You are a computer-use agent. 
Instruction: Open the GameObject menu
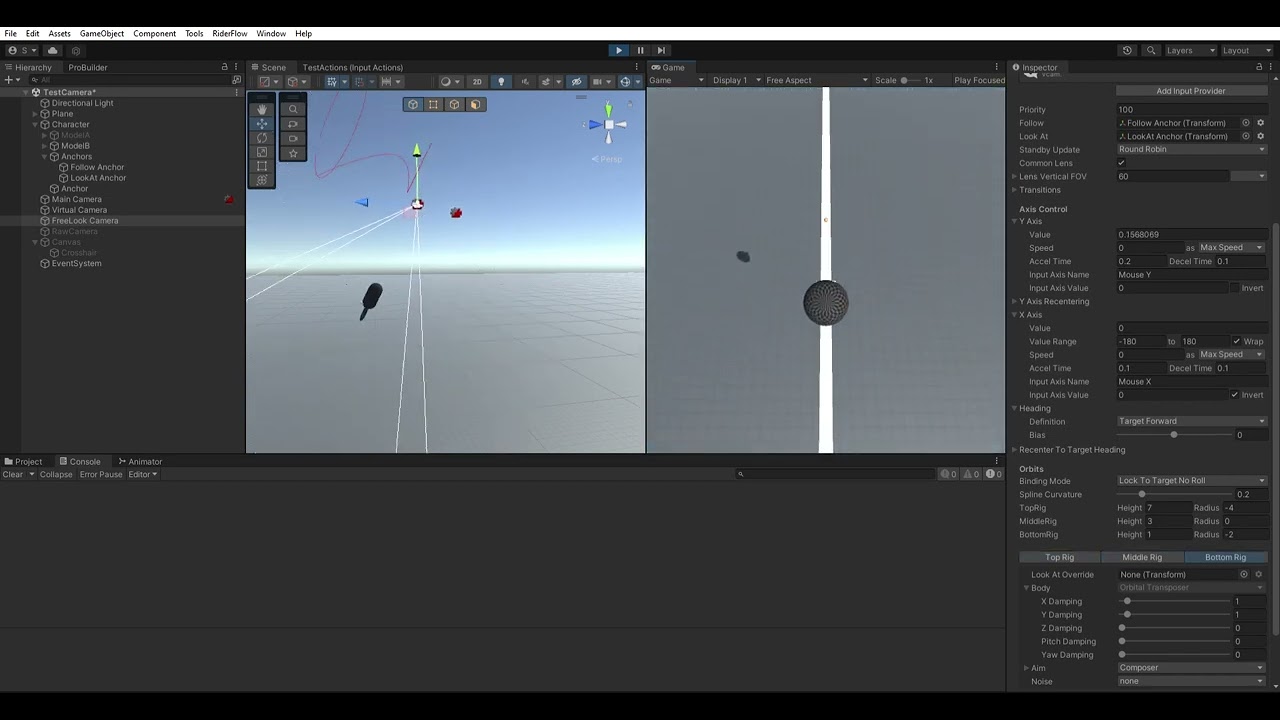(101, 33)
